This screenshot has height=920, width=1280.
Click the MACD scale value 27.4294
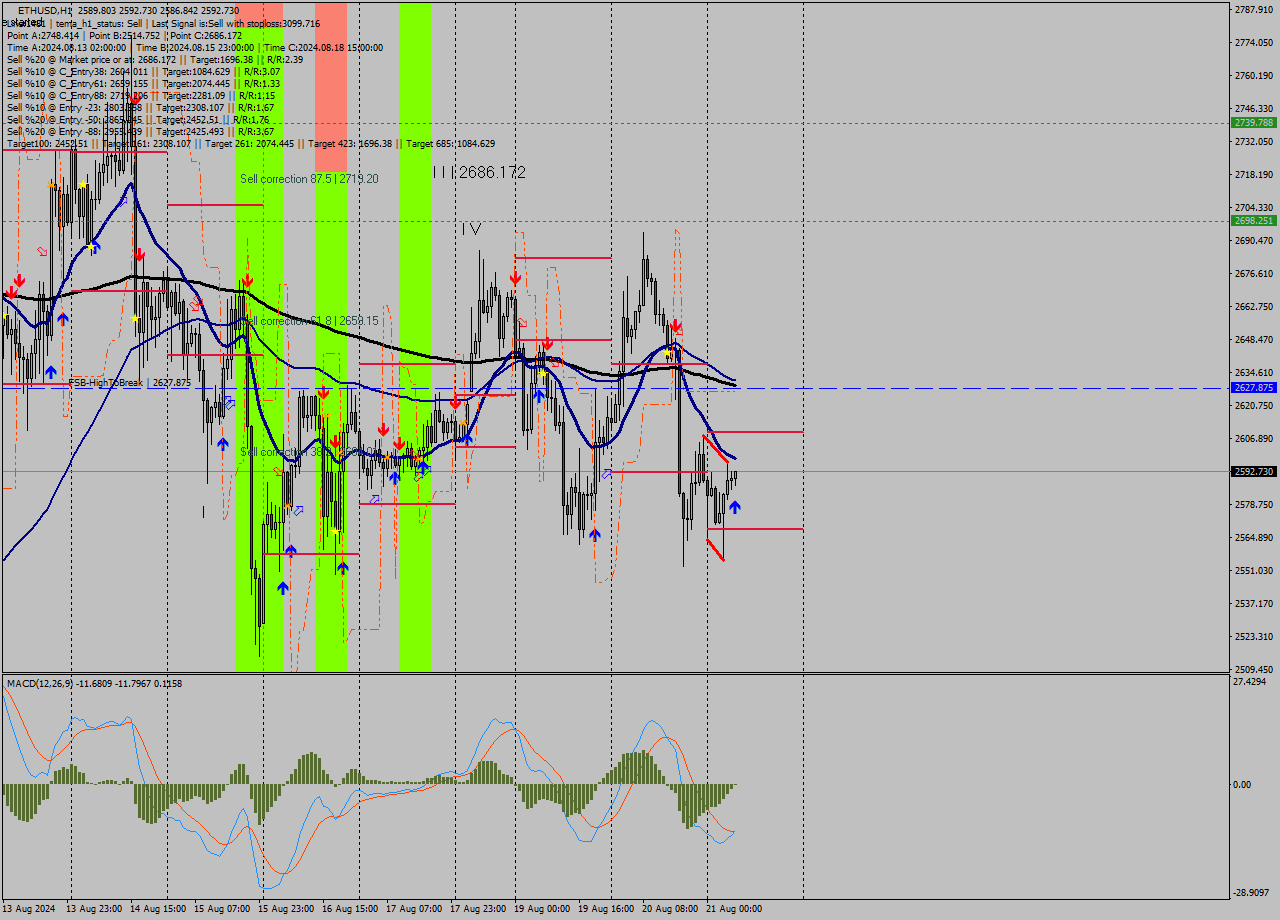pyautogui.click(x=1250, y=681)
